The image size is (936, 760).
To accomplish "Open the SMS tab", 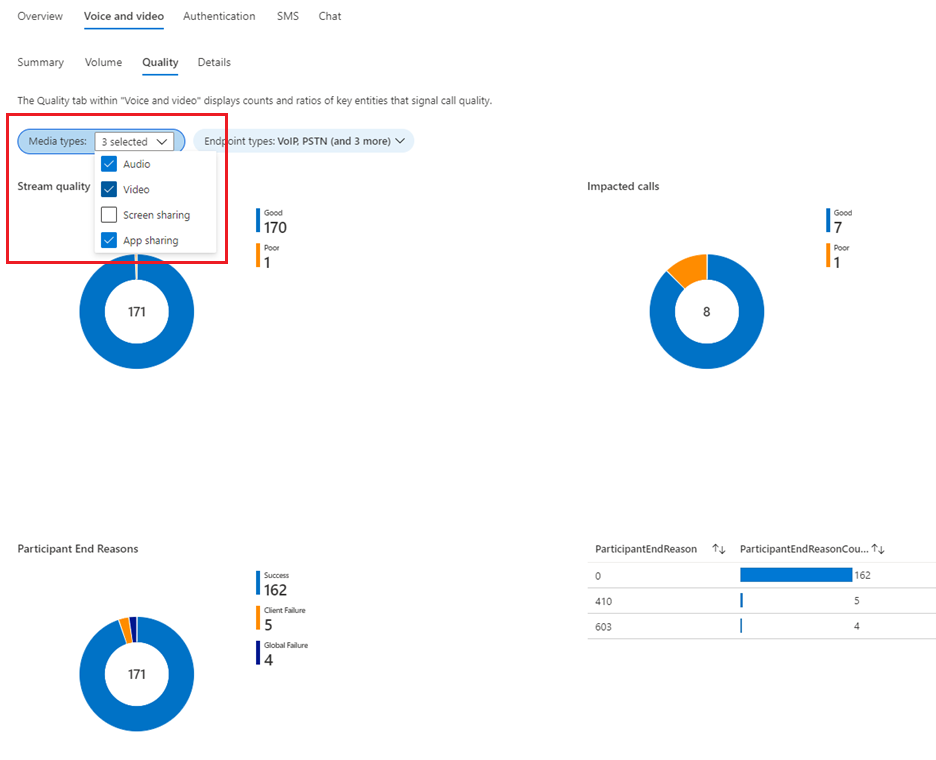I will tap(288, 16).
